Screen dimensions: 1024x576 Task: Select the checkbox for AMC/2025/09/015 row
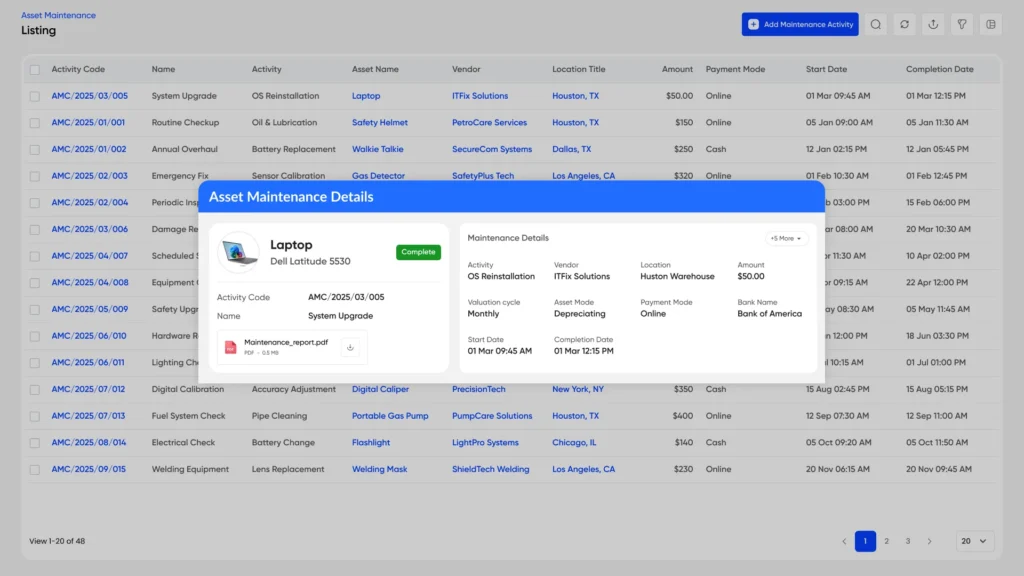coord(35,469)
